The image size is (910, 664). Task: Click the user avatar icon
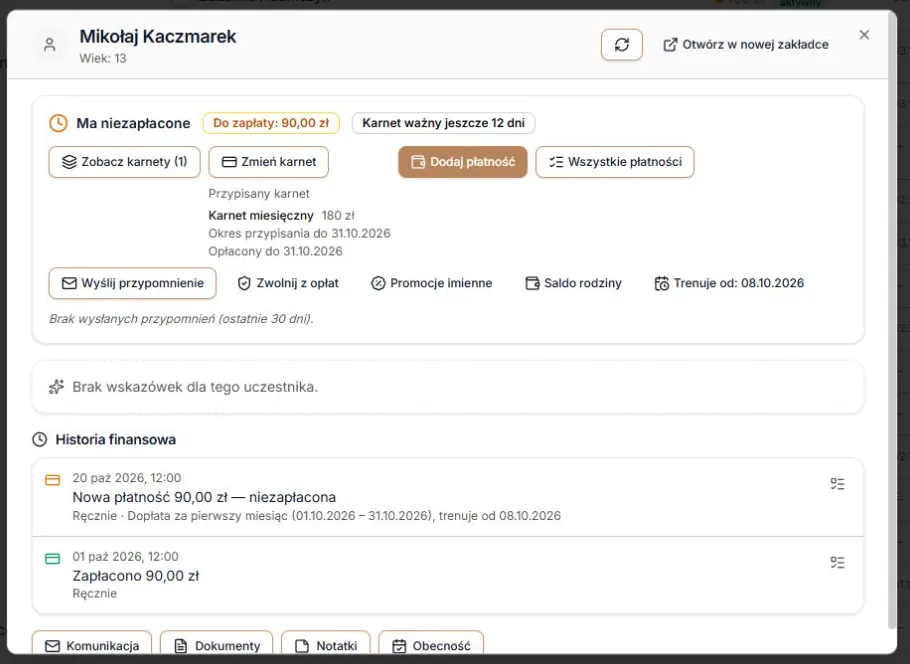pyautogui.click(x=50, y=45)
